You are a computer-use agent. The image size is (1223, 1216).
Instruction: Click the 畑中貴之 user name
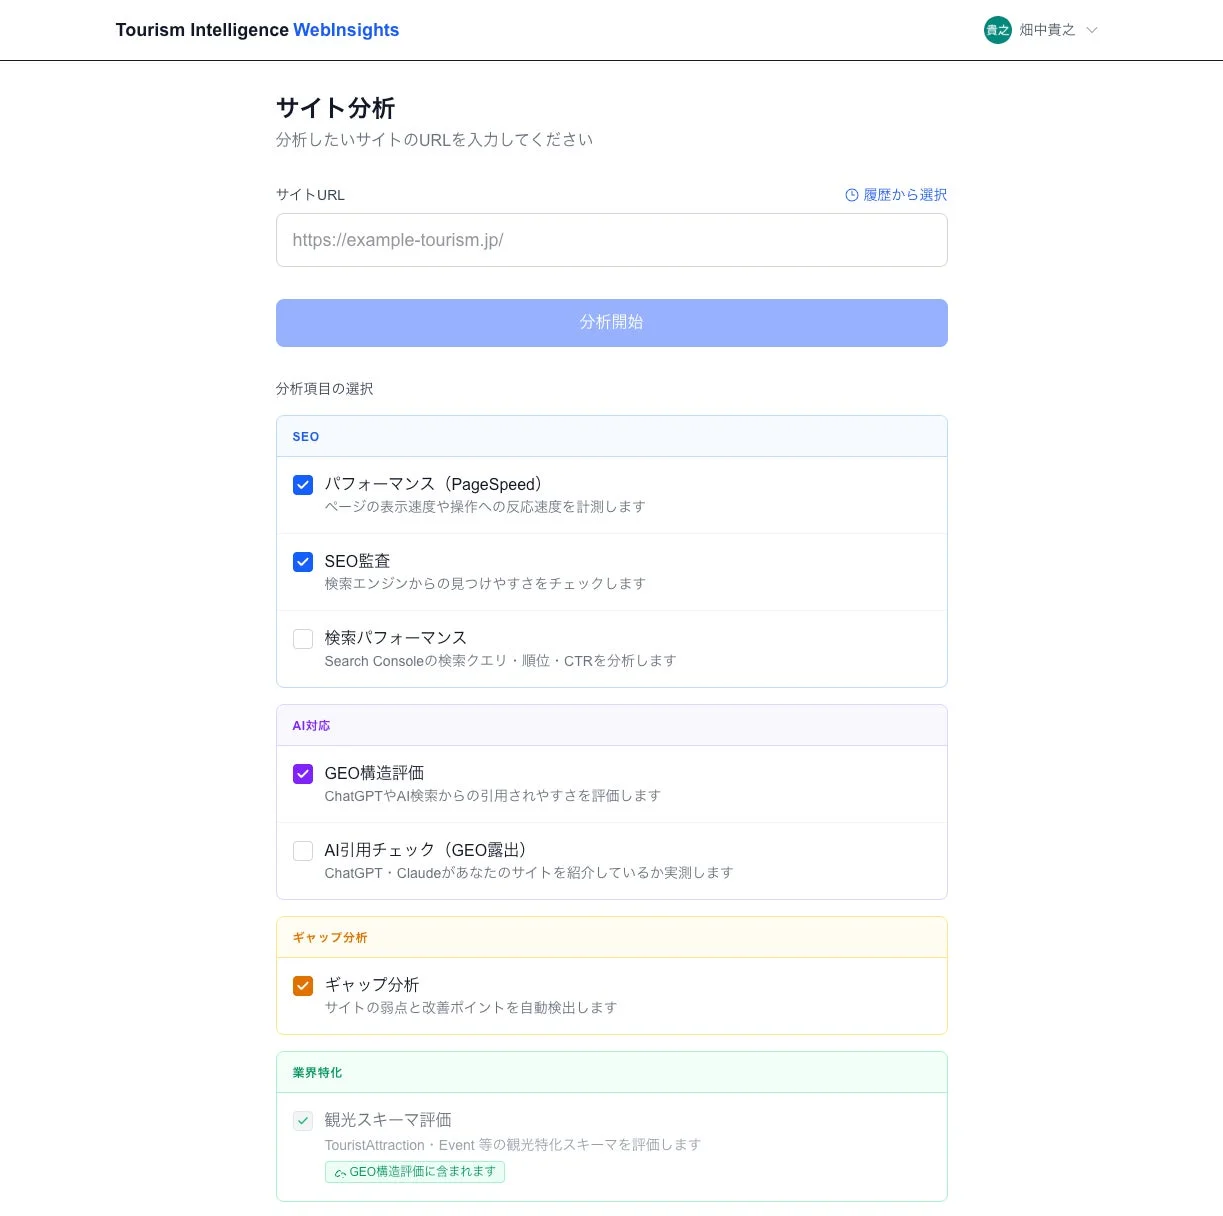pyautogui.click(x=1047, y=30)
